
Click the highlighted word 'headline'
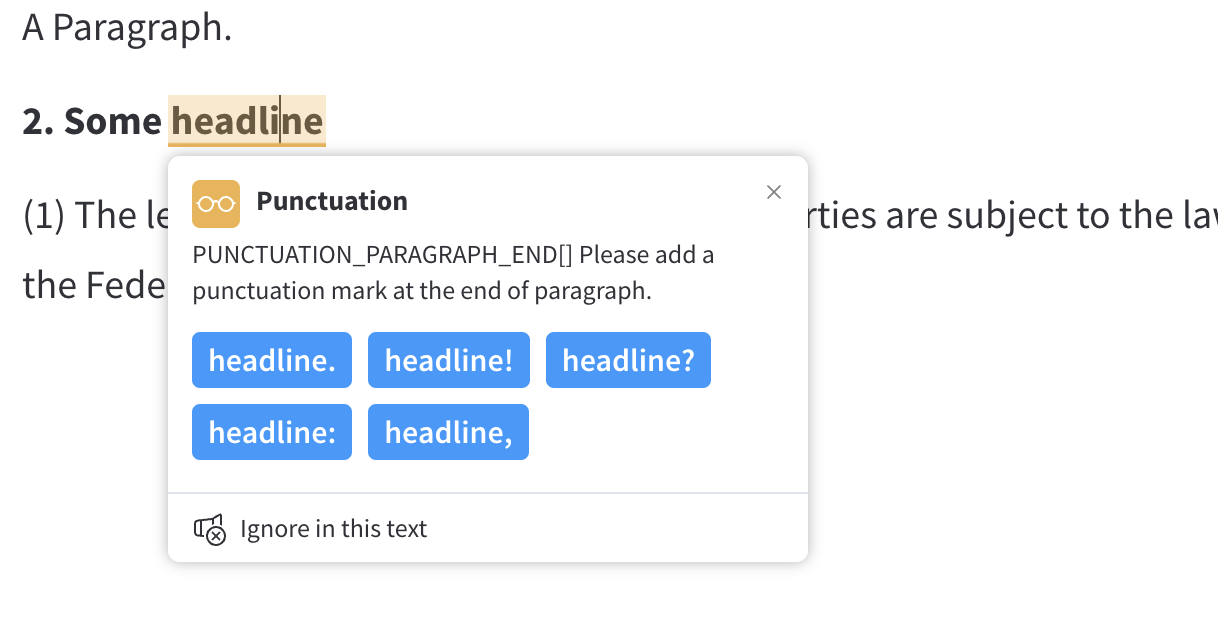point(246,121)
